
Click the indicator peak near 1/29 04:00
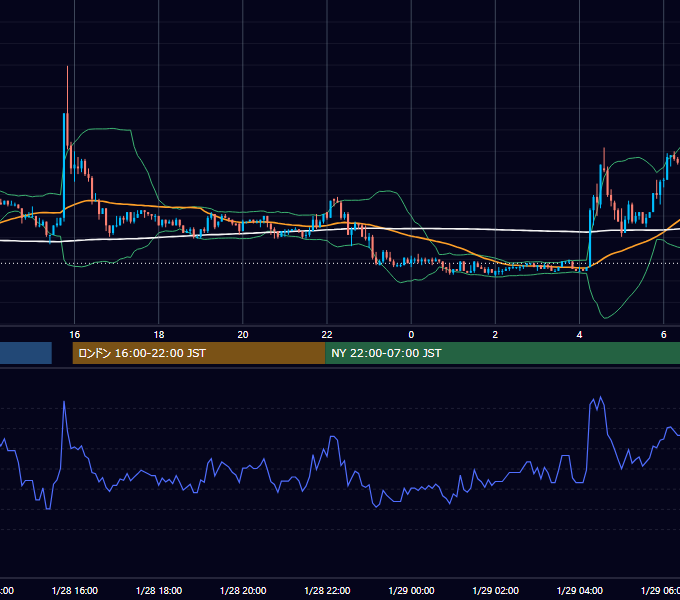[600, 397]
